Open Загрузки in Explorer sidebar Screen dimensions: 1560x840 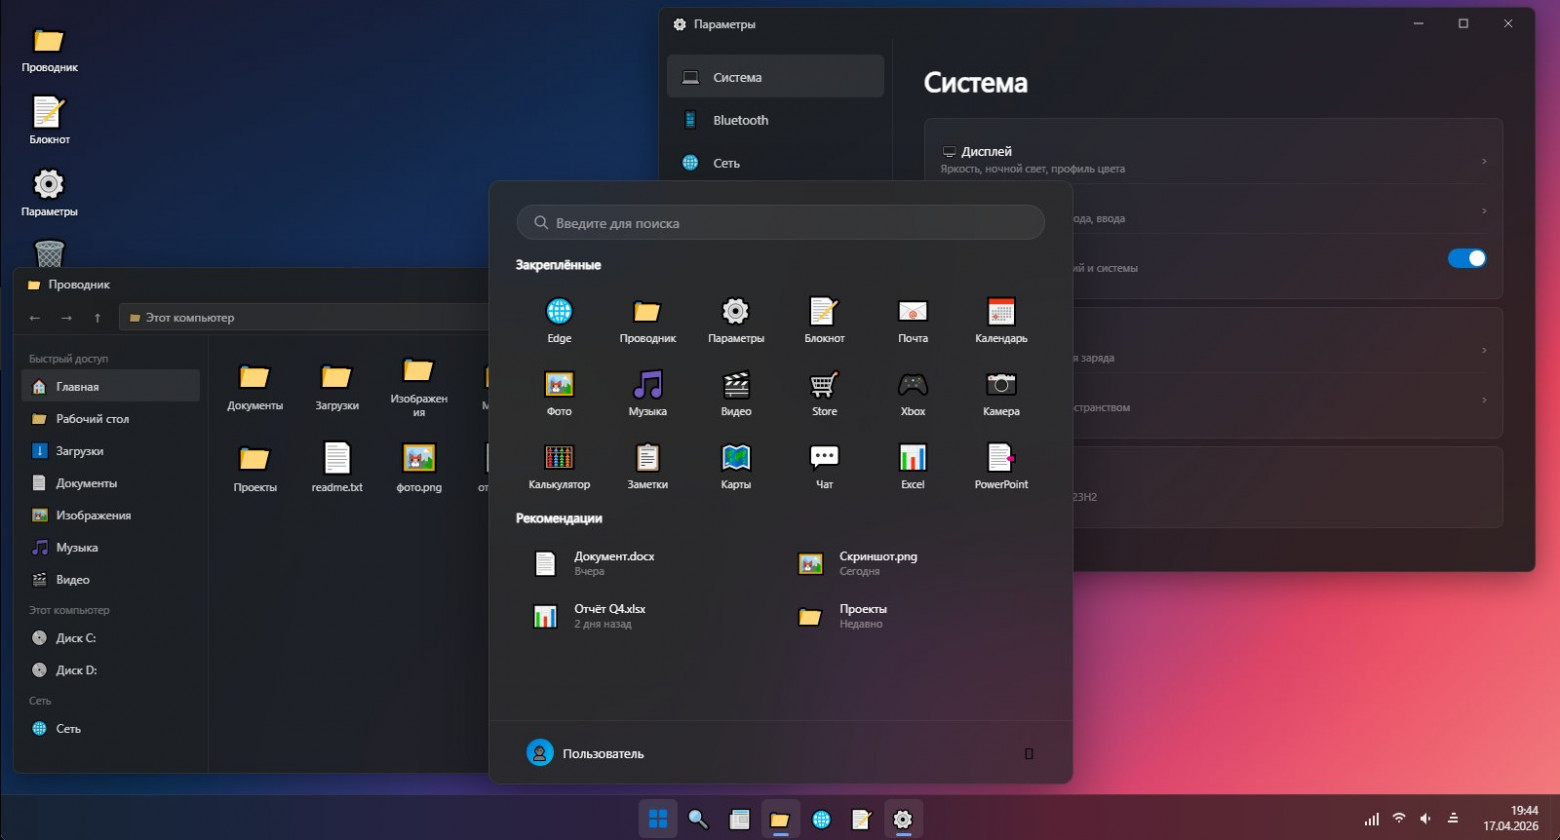point(80,451)
